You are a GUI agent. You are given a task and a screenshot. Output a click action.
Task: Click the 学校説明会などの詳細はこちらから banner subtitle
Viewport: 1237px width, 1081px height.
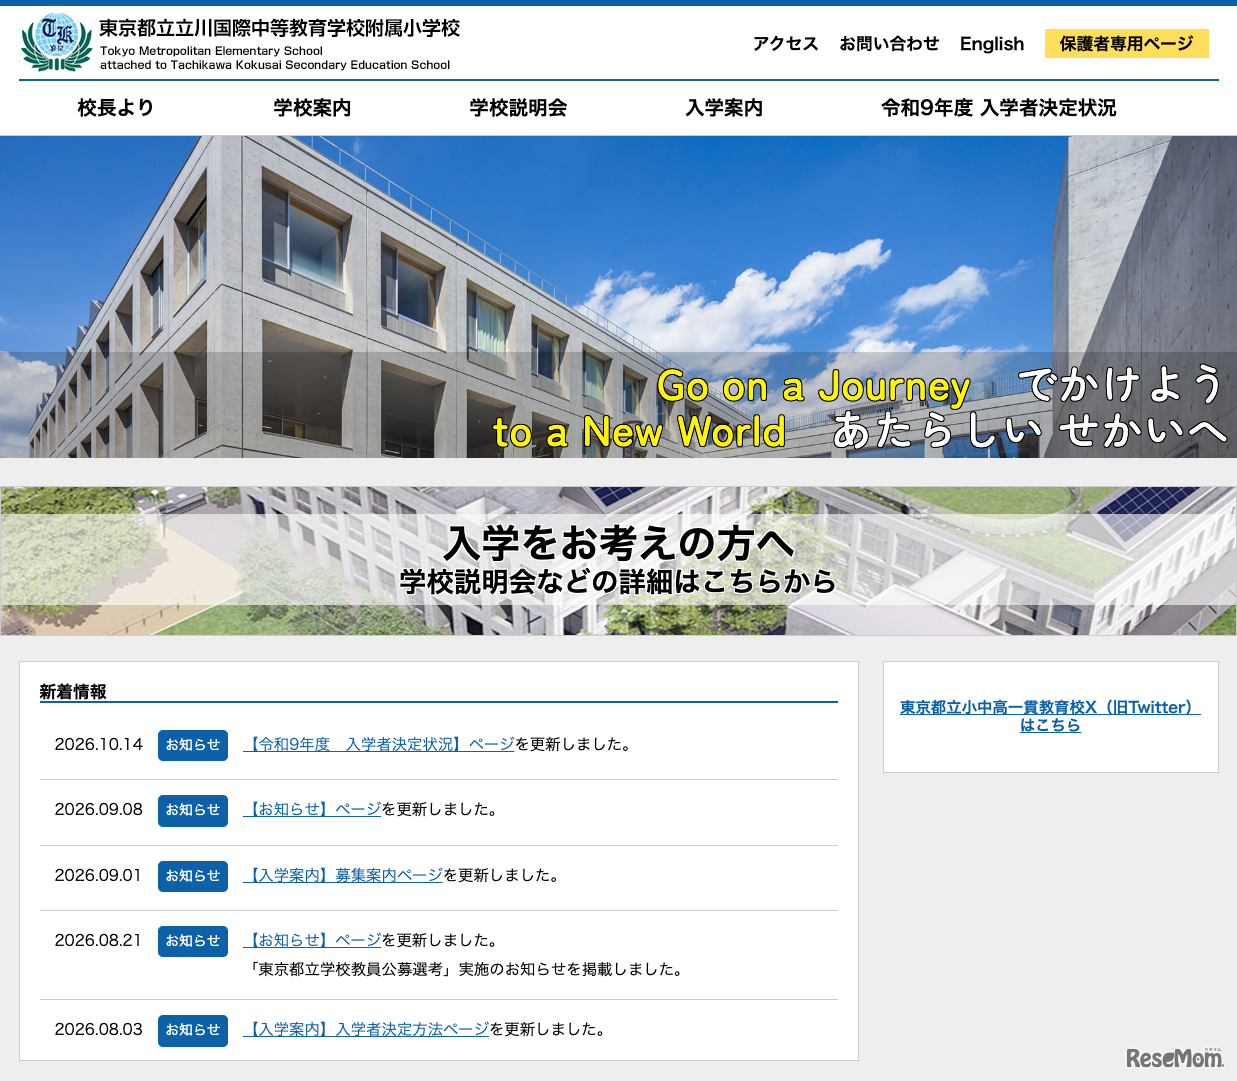point(618,581)
